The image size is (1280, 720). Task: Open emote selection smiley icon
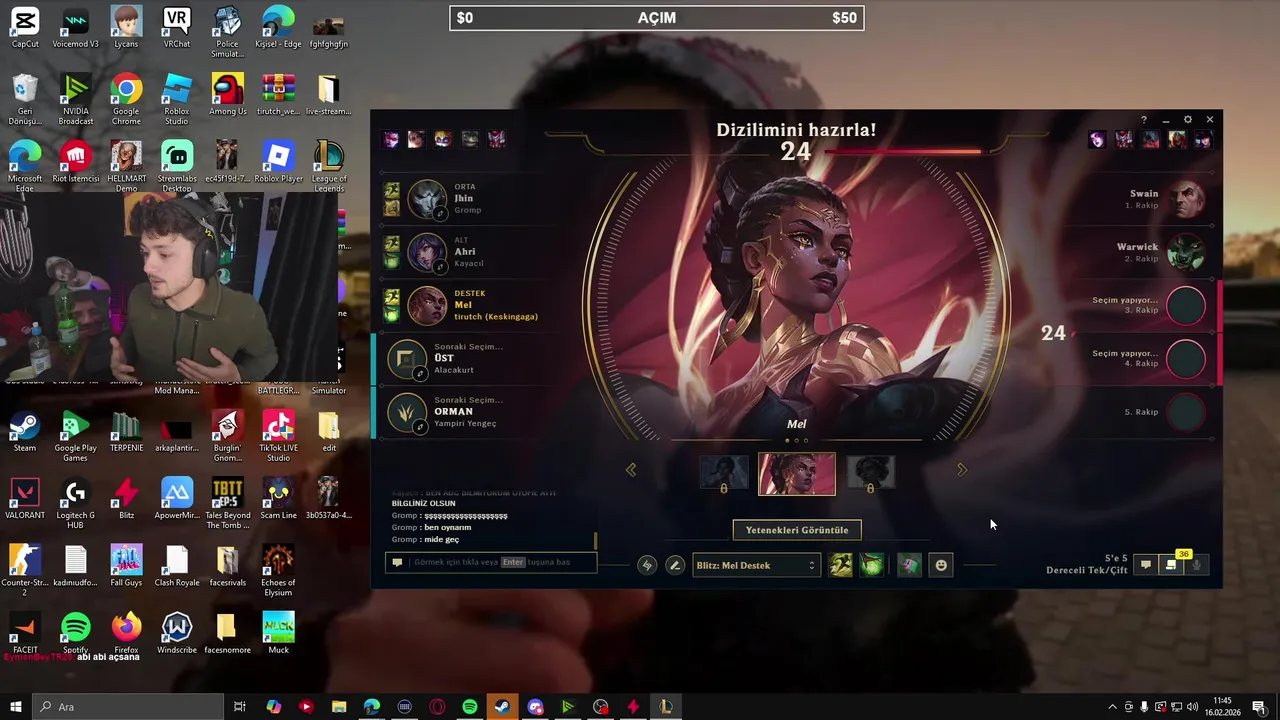click(941, 565)
